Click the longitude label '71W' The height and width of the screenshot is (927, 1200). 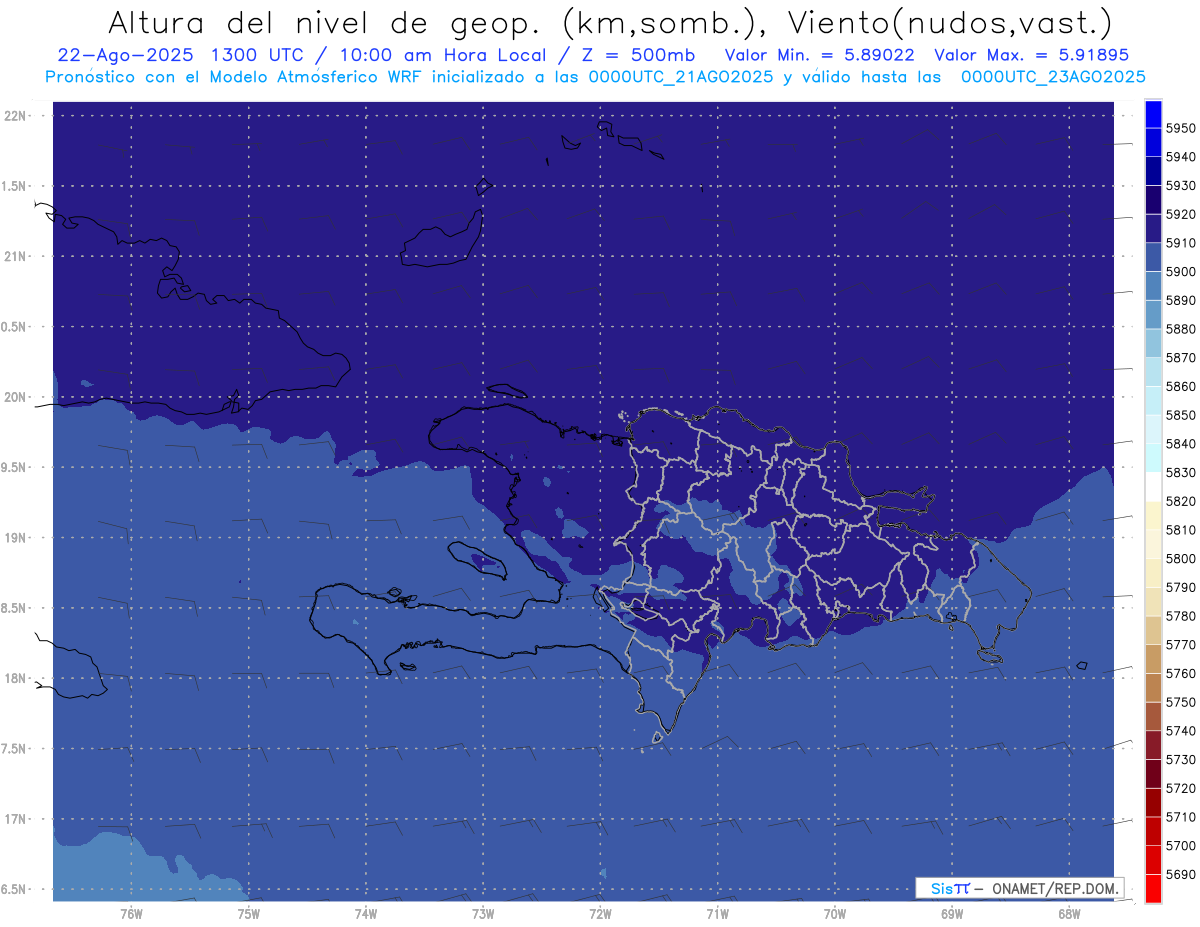(717, 914)
